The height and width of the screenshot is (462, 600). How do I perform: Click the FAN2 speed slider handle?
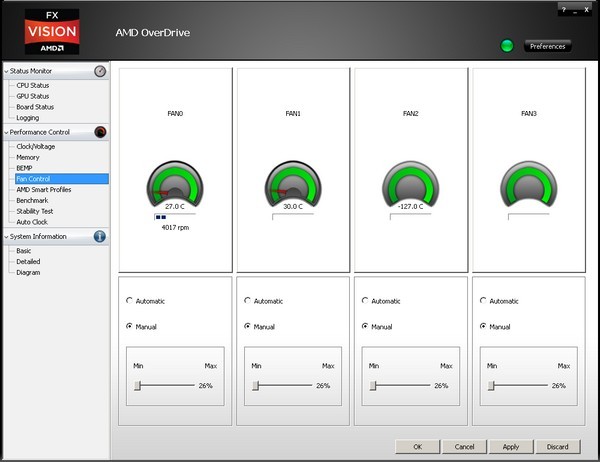point(374,385)
